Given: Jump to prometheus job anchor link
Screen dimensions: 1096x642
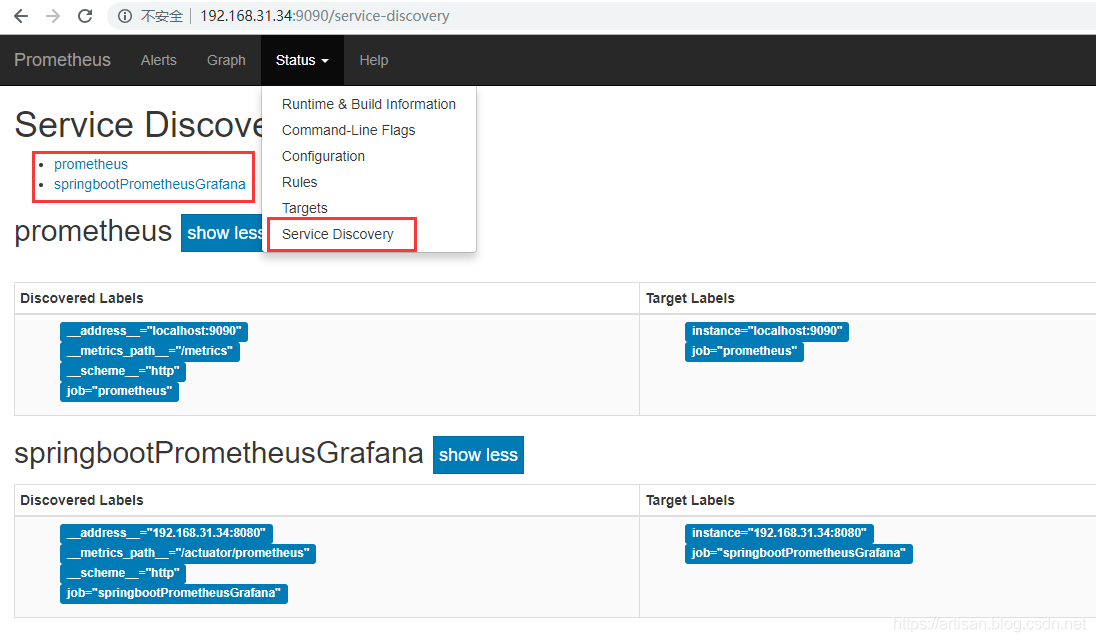Looking at the screenshot, I should coord(91,164).
